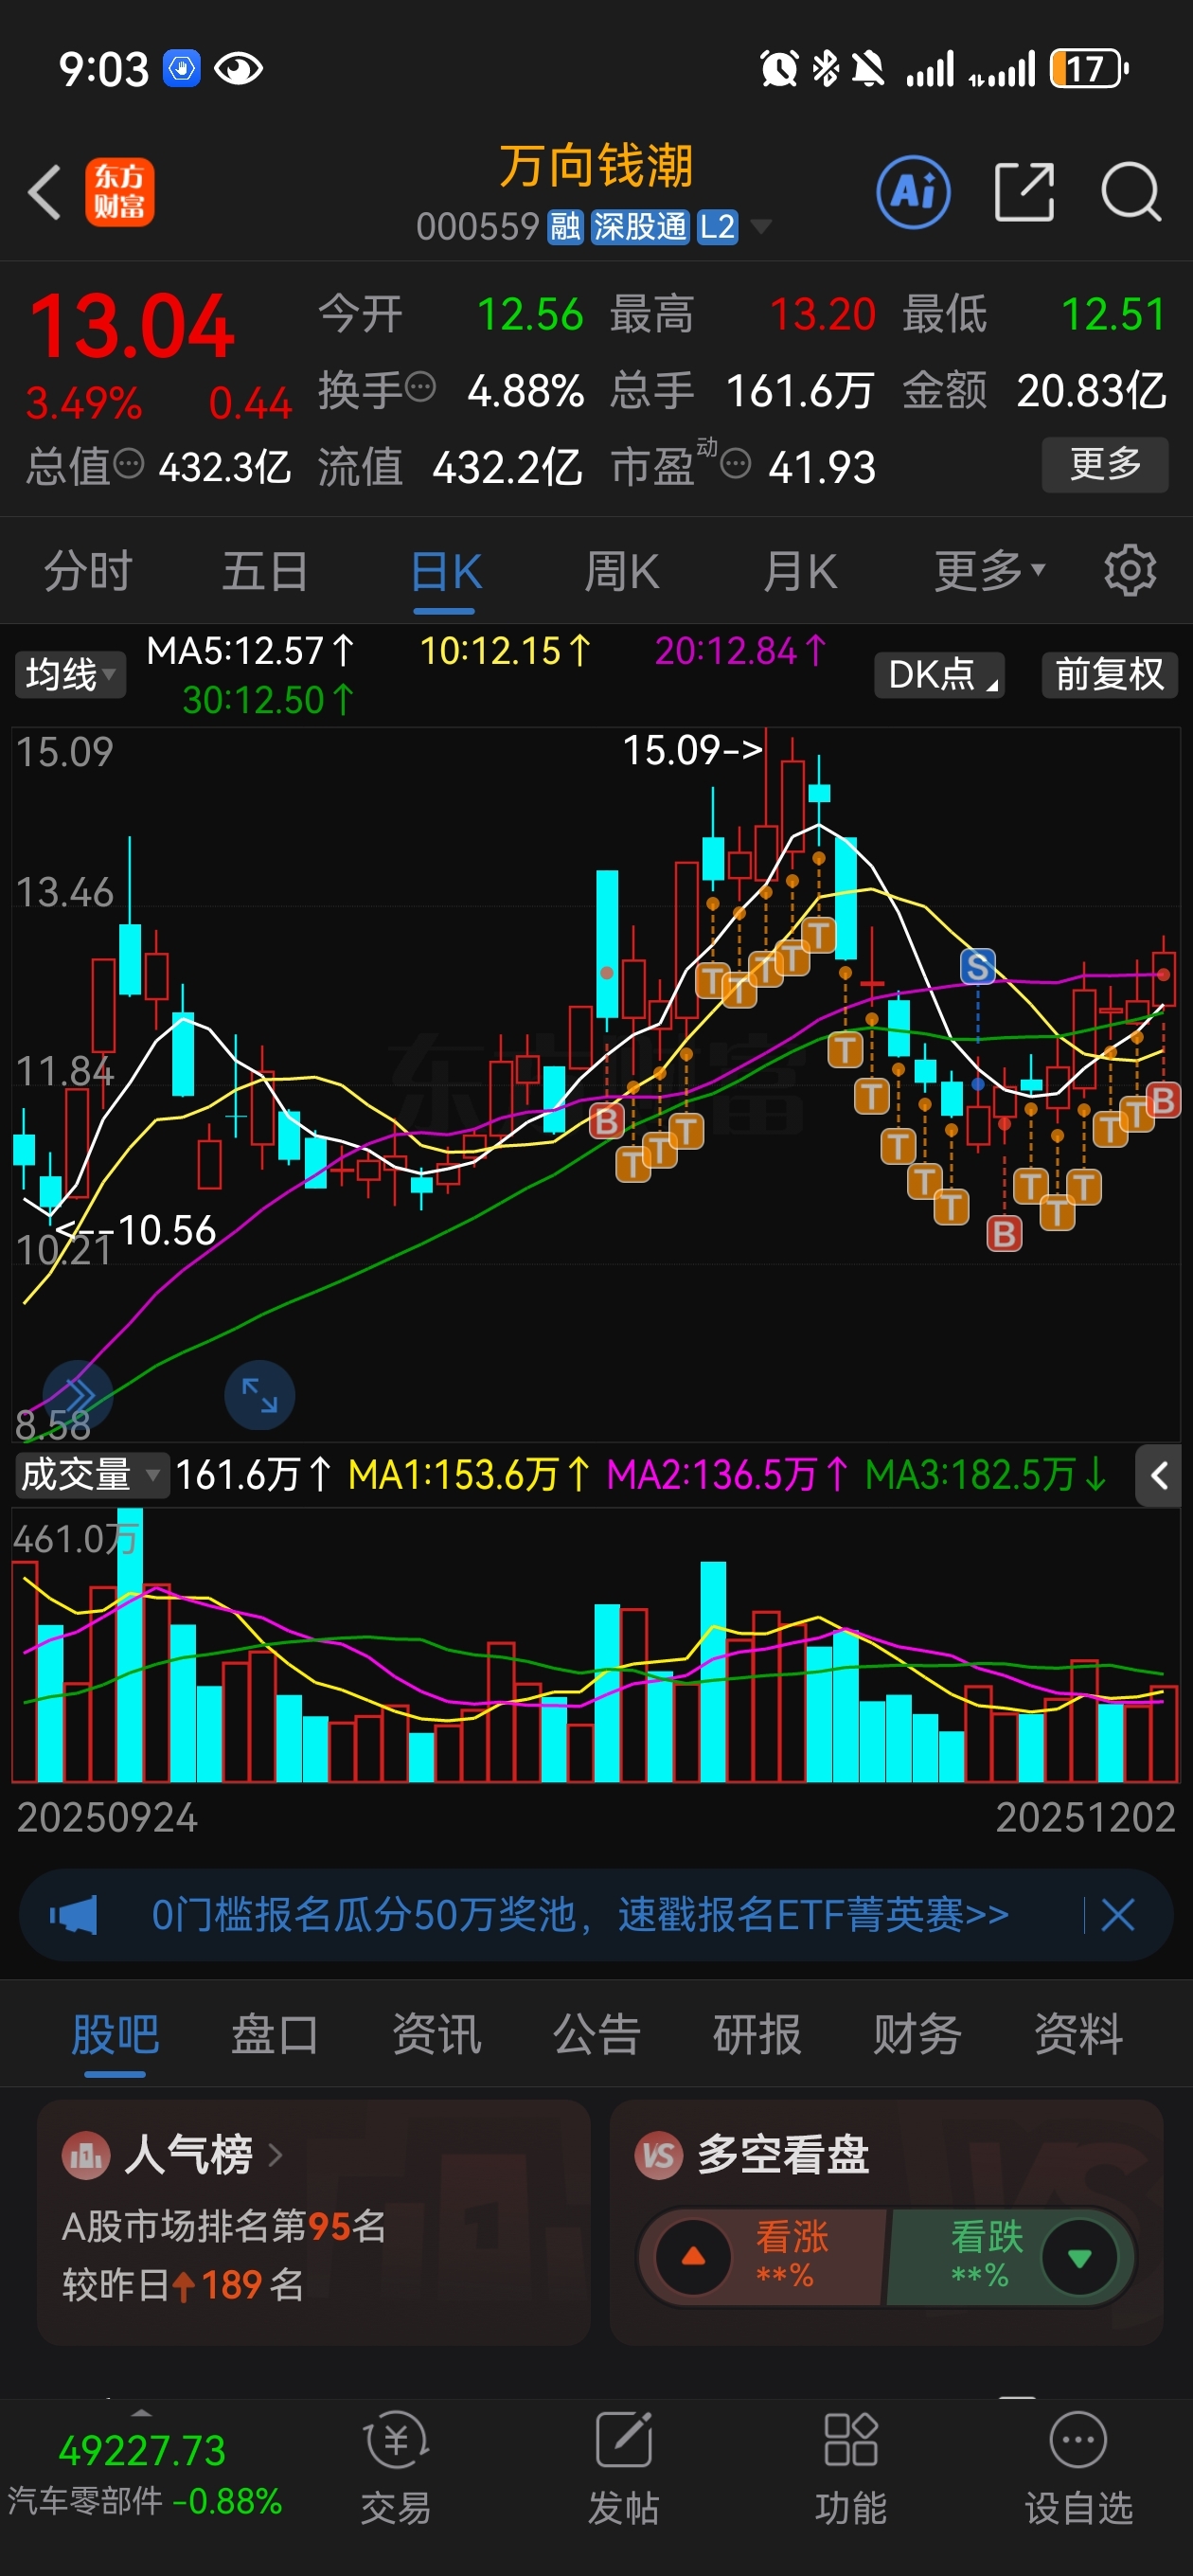1193x2576 pixels.
Task: Tap the 万向钱潮 stock title
Action: coord(596,166)
